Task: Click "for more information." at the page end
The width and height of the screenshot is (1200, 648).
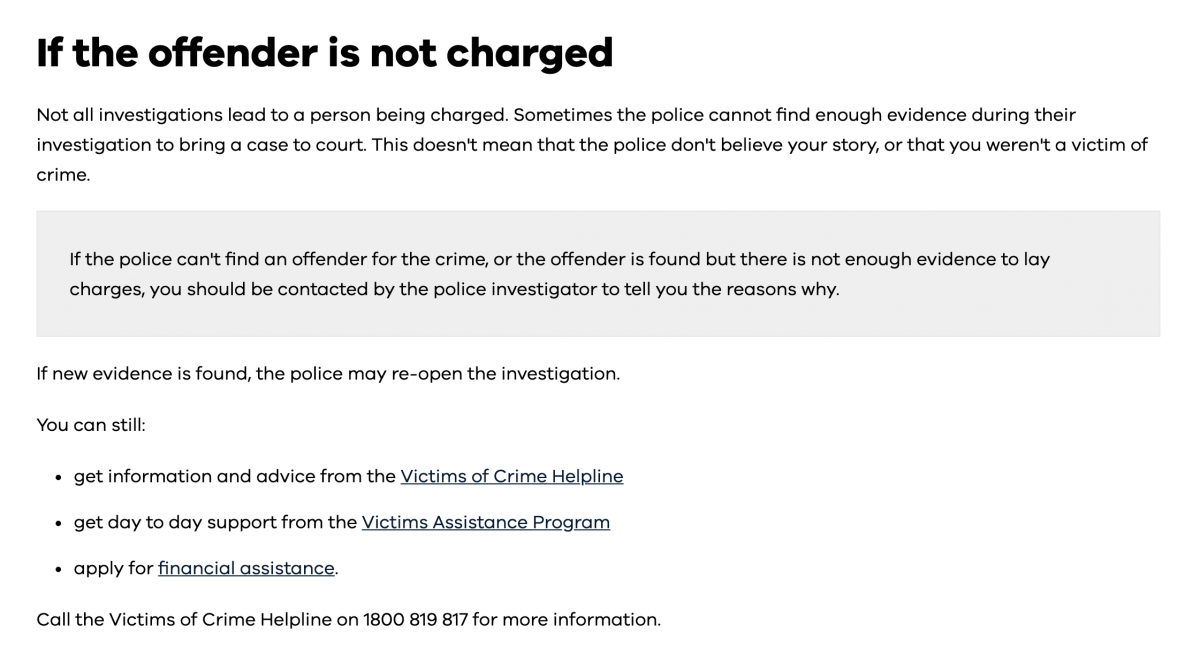Action: 567,619
